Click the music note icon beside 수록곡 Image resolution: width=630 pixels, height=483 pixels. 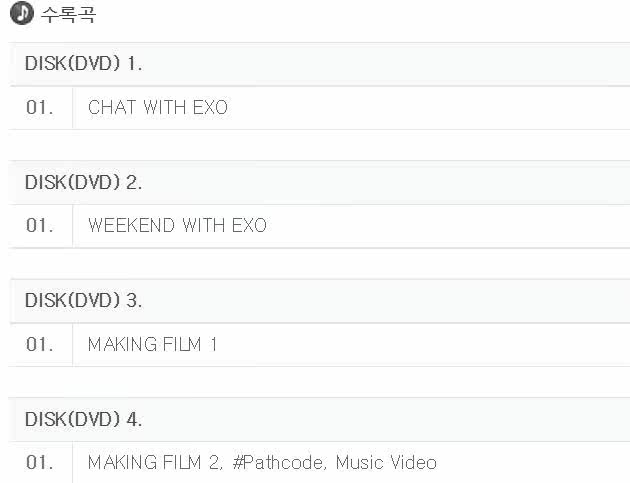point(21,15)
